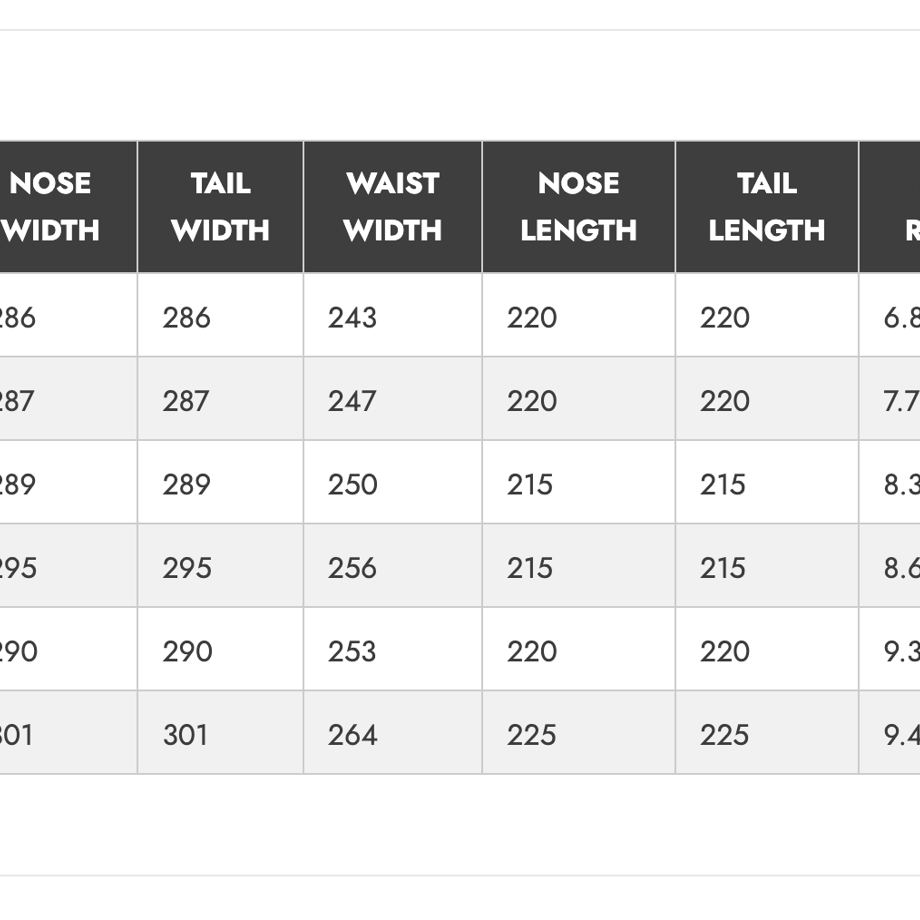Click nose length value 225
Image resolution: width=920 pixels, height=920 pixels.
[x=532, y=735]
